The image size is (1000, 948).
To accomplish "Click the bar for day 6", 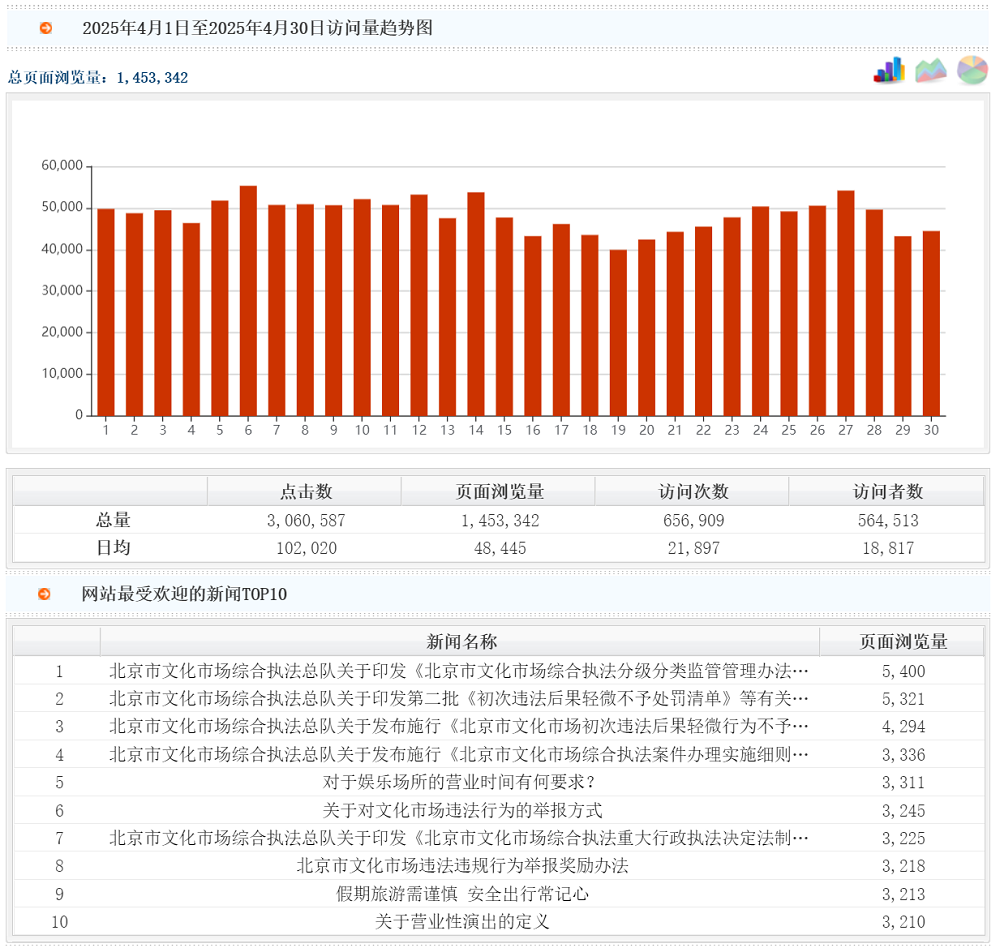I will point(248,300).
